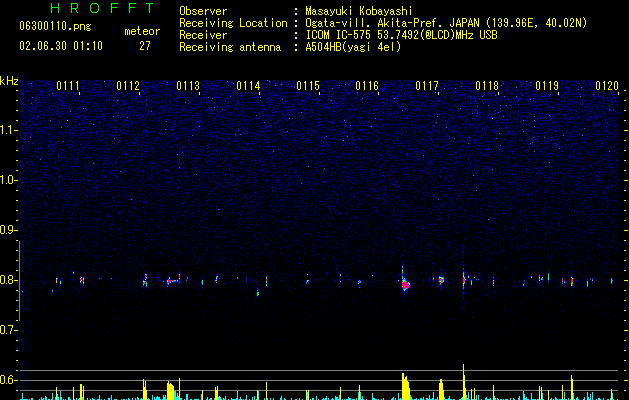Click the Receiver label
Image resolution: width=629 pixels, height=400 pixels.
(x=203, y=35)
